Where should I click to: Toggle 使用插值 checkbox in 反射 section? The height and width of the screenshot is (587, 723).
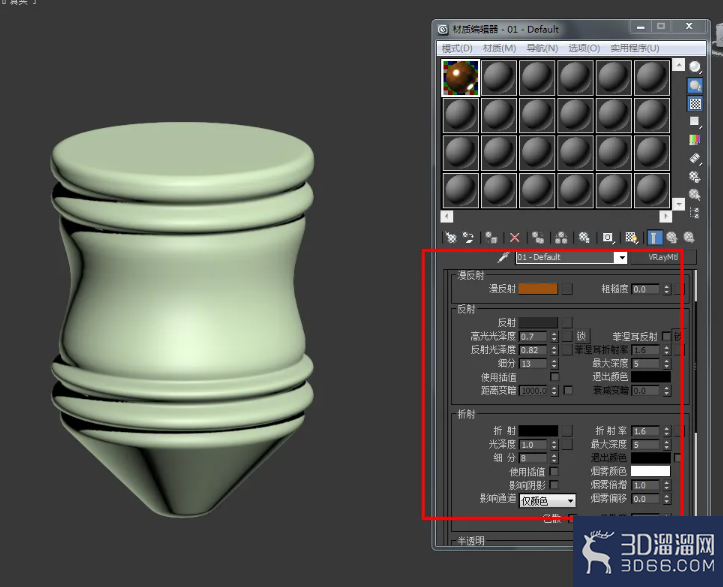coord(554,377)
